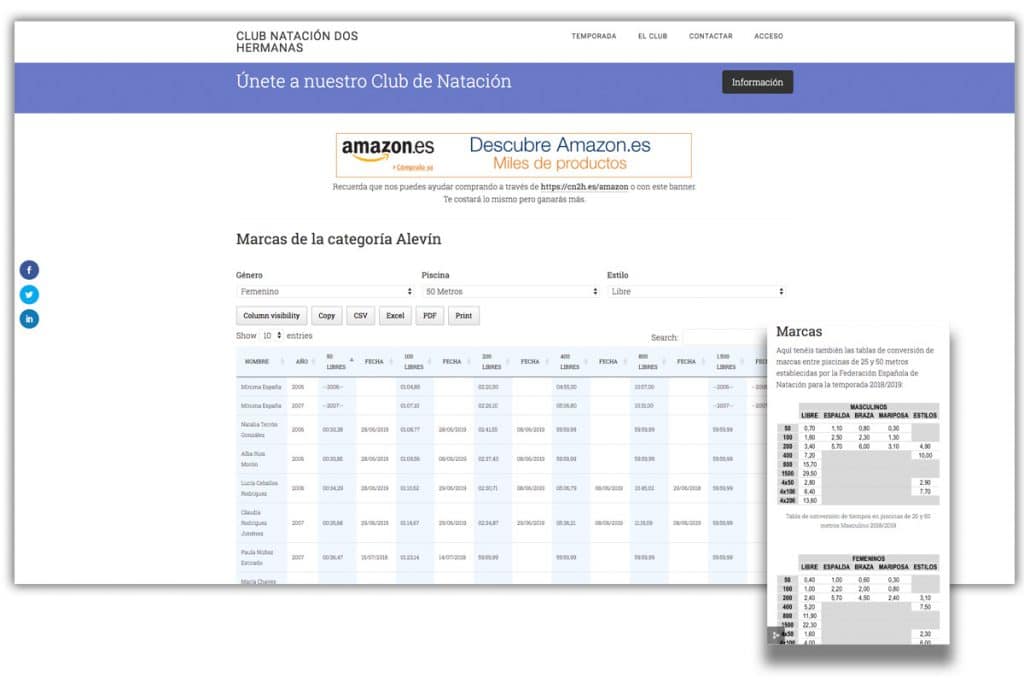Select the Paula Núñez Estrada row name
This screenshot has height=683, width=1024.
pyautogui.click(x=257, y=557)
